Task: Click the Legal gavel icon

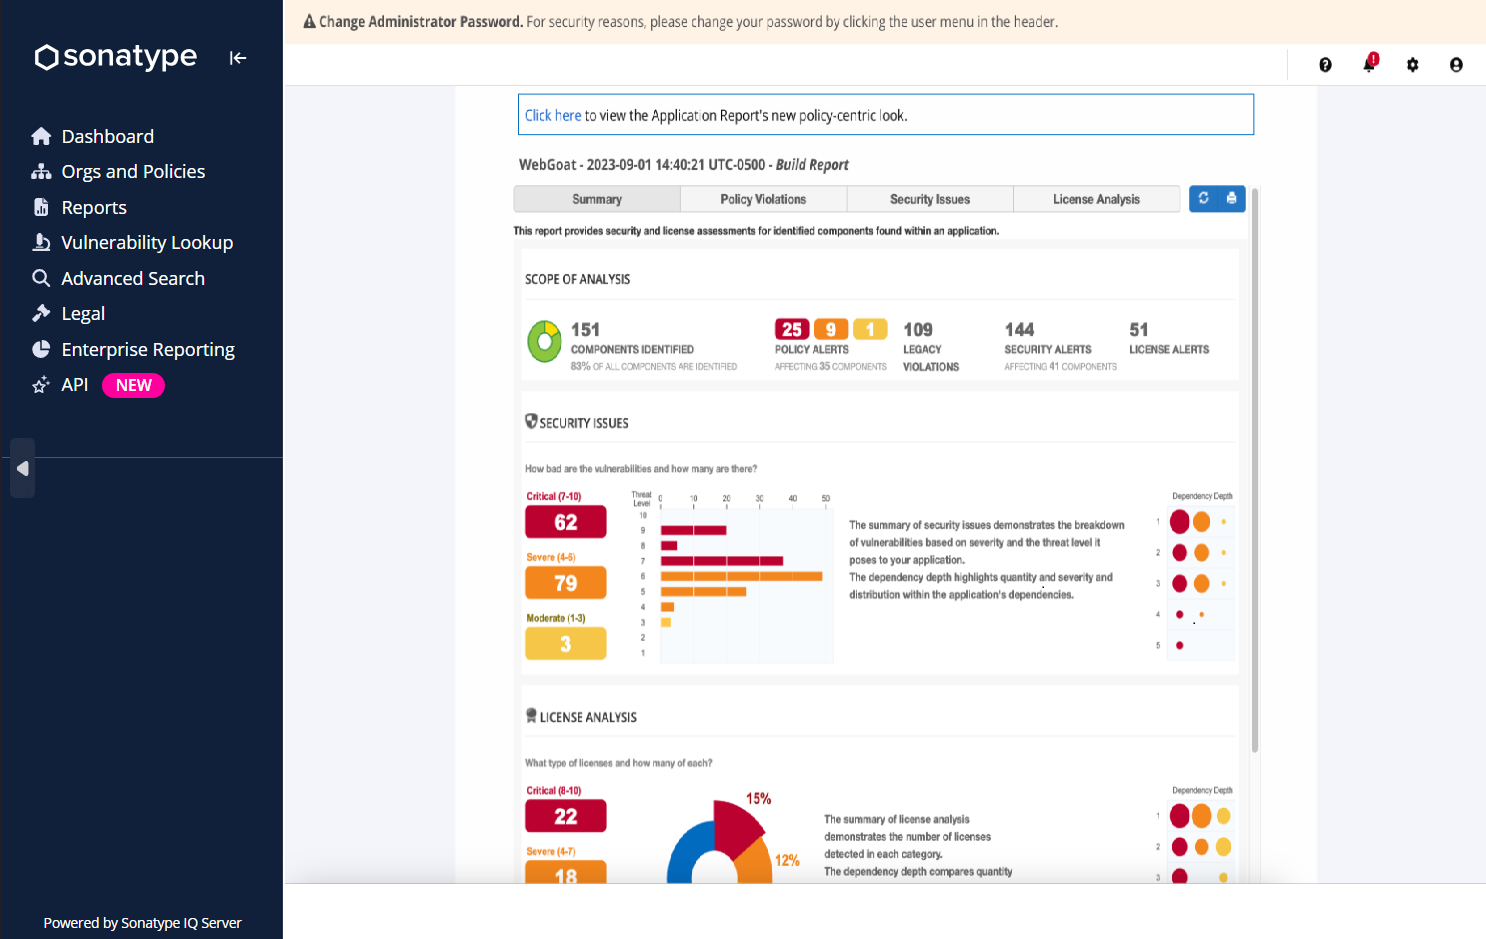Action: tap(41, 314)
